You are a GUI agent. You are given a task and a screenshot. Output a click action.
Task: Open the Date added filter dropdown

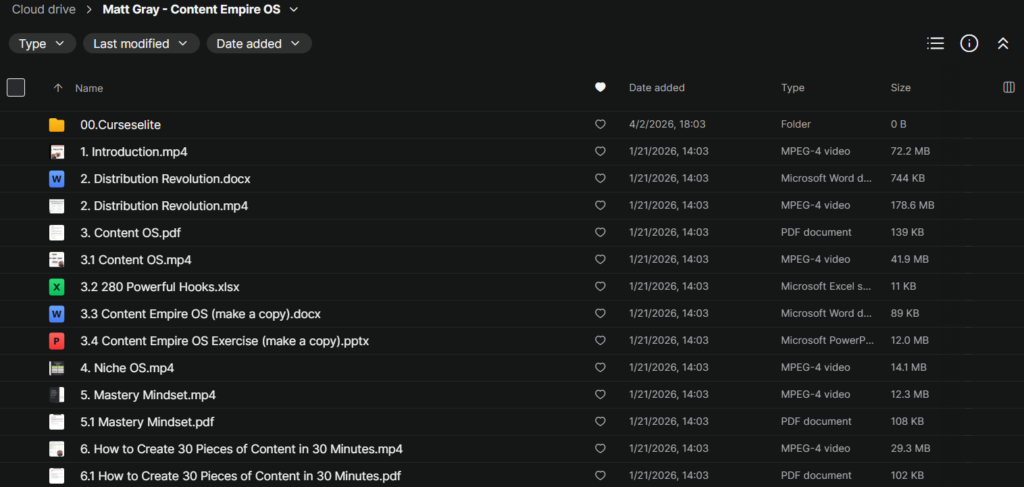(259, 44)
